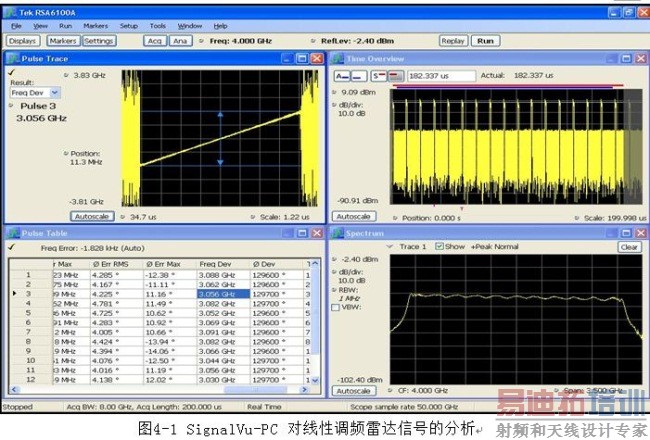Click the pulse table horizontal scrollbar thumb
The image size is (650, 440).
255,389
